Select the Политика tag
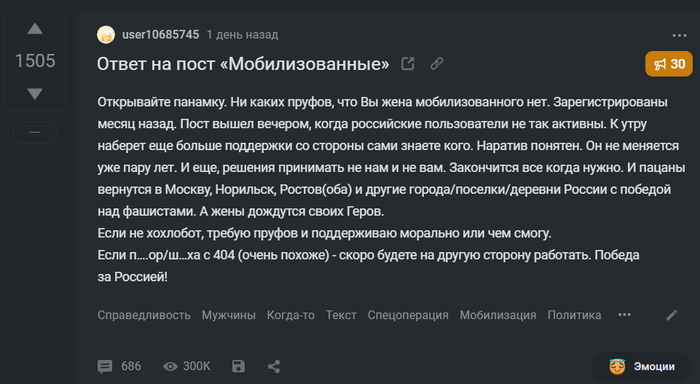This screenshot has height=384, width=700. point(574,315)
